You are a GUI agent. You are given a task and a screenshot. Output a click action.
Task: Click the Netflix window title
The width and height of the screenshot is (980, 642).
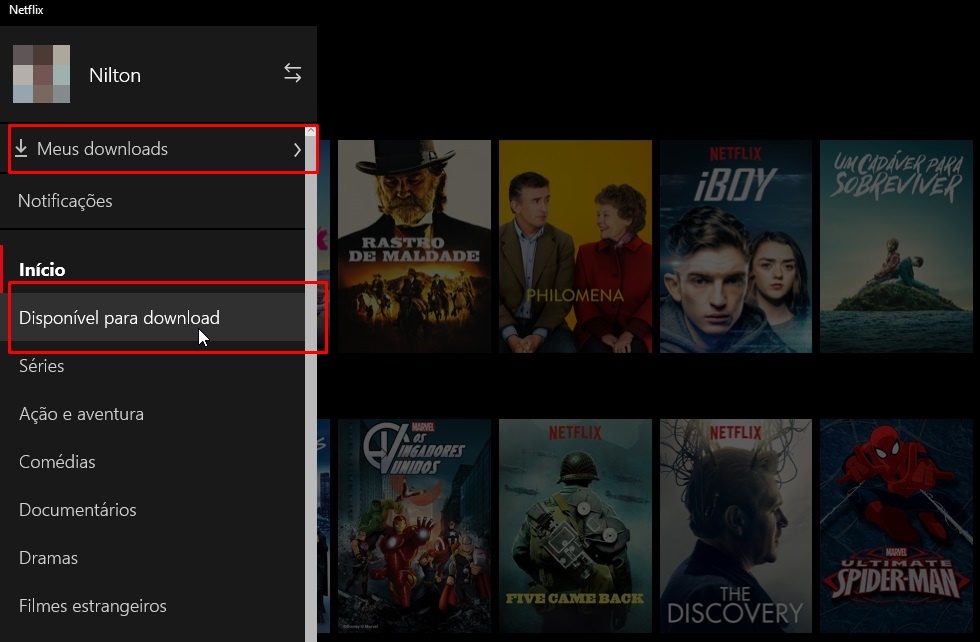pyautogui.click(x=26, y=10)
